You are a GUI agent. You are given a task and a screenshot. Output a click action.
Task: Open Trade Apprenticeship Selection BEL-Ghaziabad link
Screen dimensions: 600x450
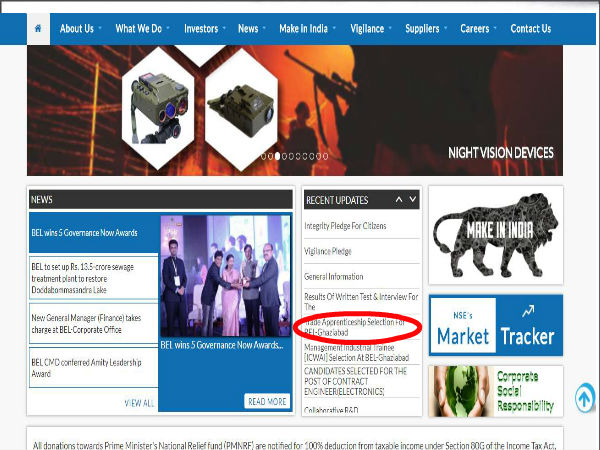coord(355,327)
